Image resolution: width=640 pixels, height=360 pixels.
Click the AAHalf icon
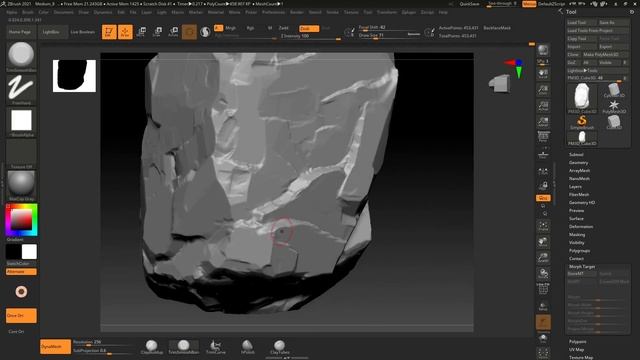coord(543,122)
